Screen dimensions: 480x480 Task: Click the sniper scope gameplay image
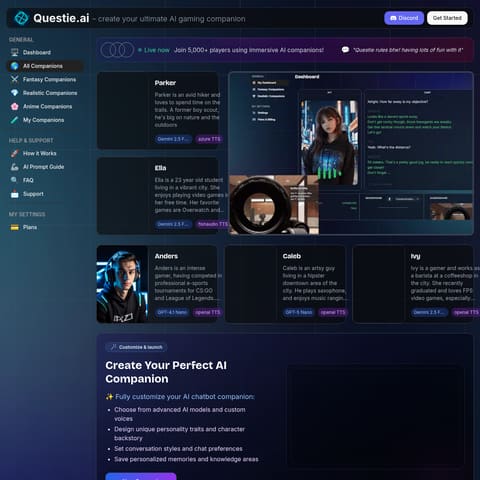[x=274, y=205]
